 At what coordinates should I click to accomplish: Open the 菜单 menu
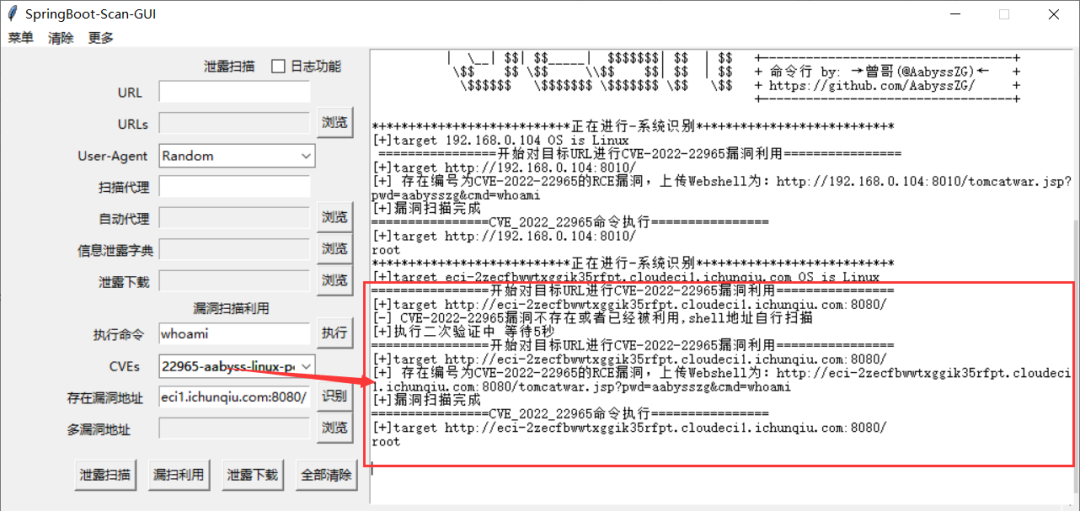pyautogui.click(x=20, y=38)
